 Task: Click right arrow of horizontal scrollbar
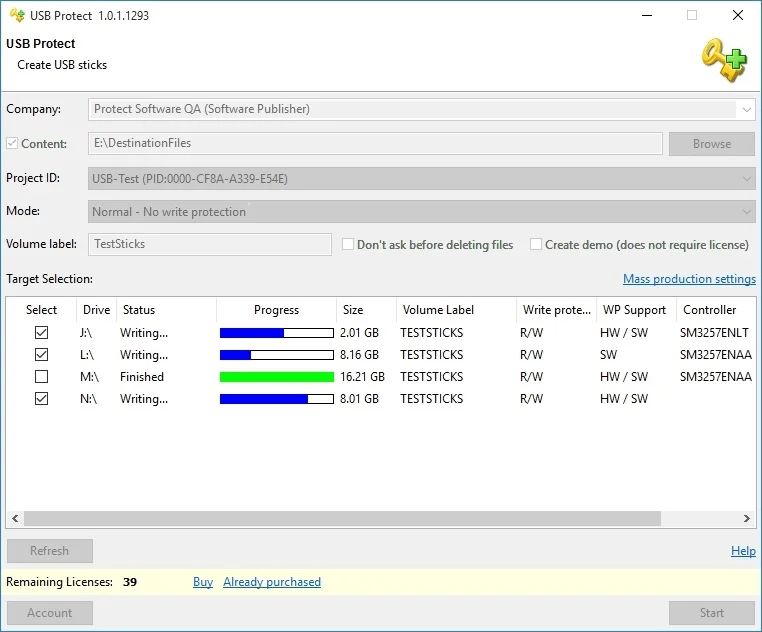coord(747,519)
